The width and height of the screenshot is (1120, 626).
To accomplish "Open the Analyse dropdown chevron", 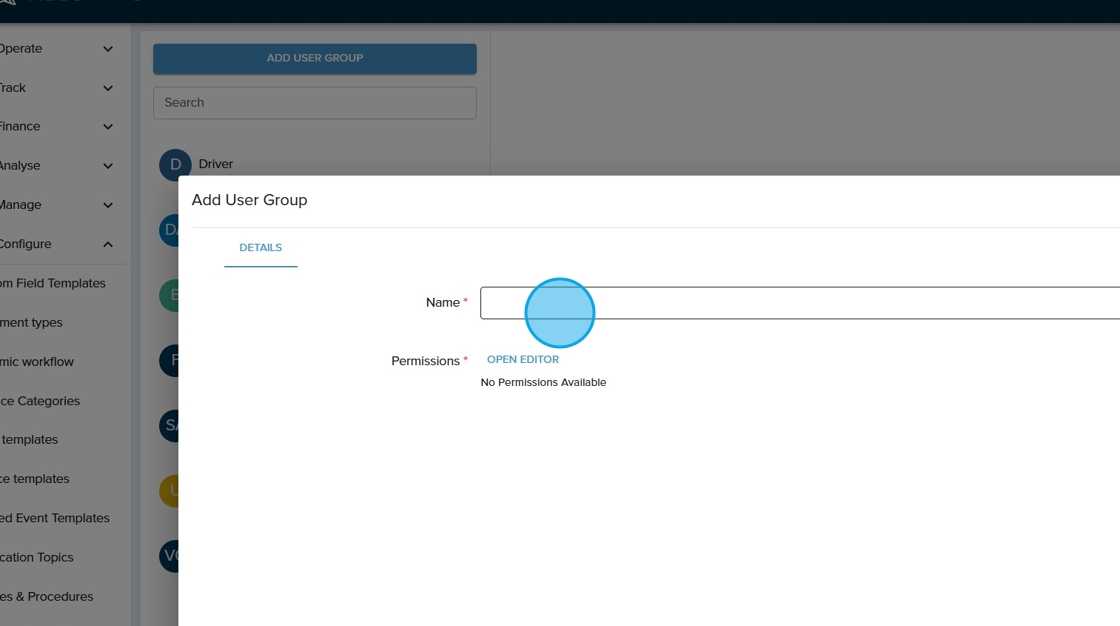I will (108, 166).
